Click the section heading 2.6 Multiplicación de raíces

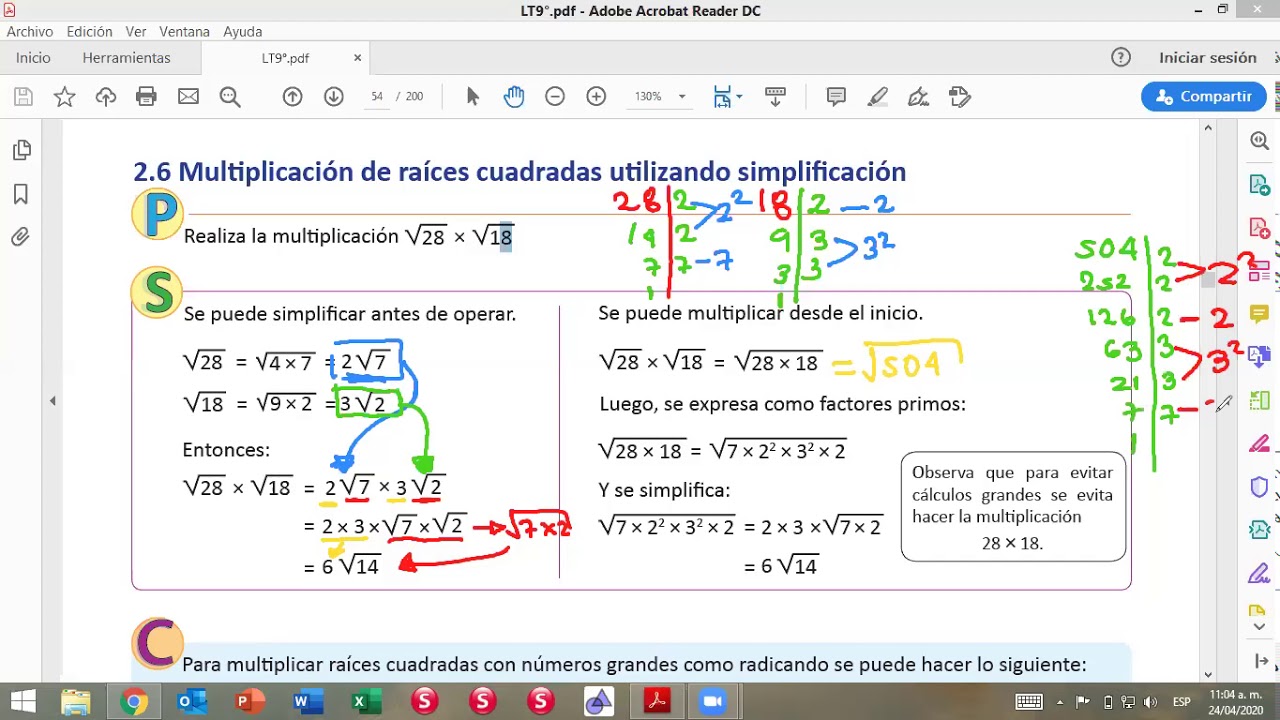coord(519,172)
